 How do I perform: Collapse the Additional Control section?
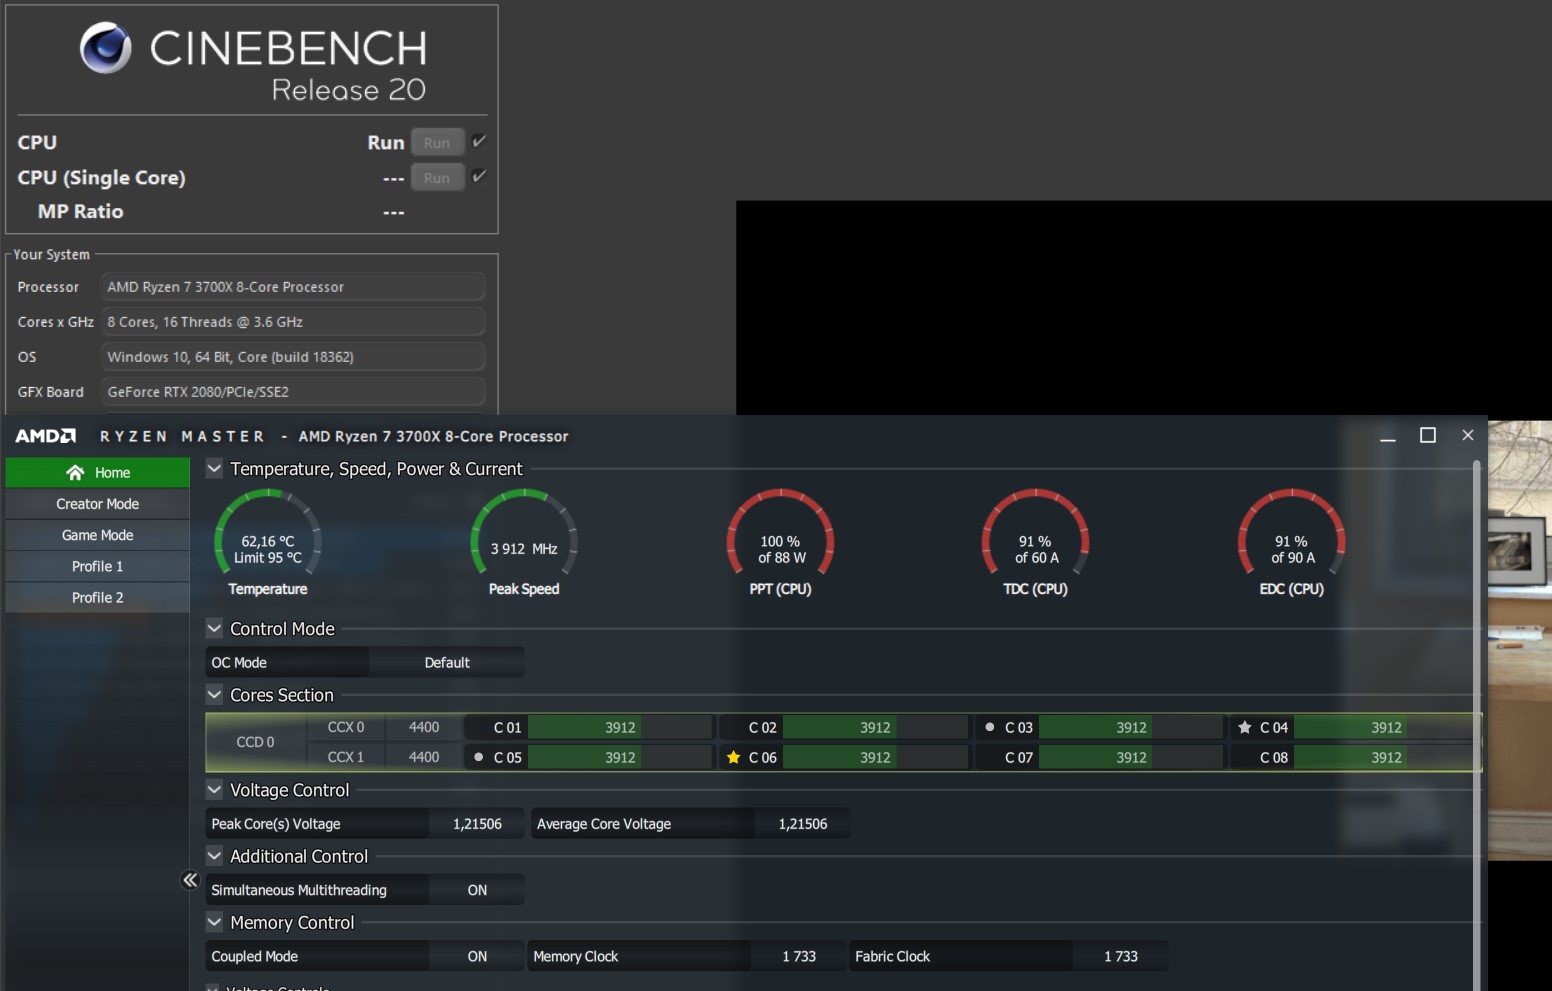coord(214,856)
